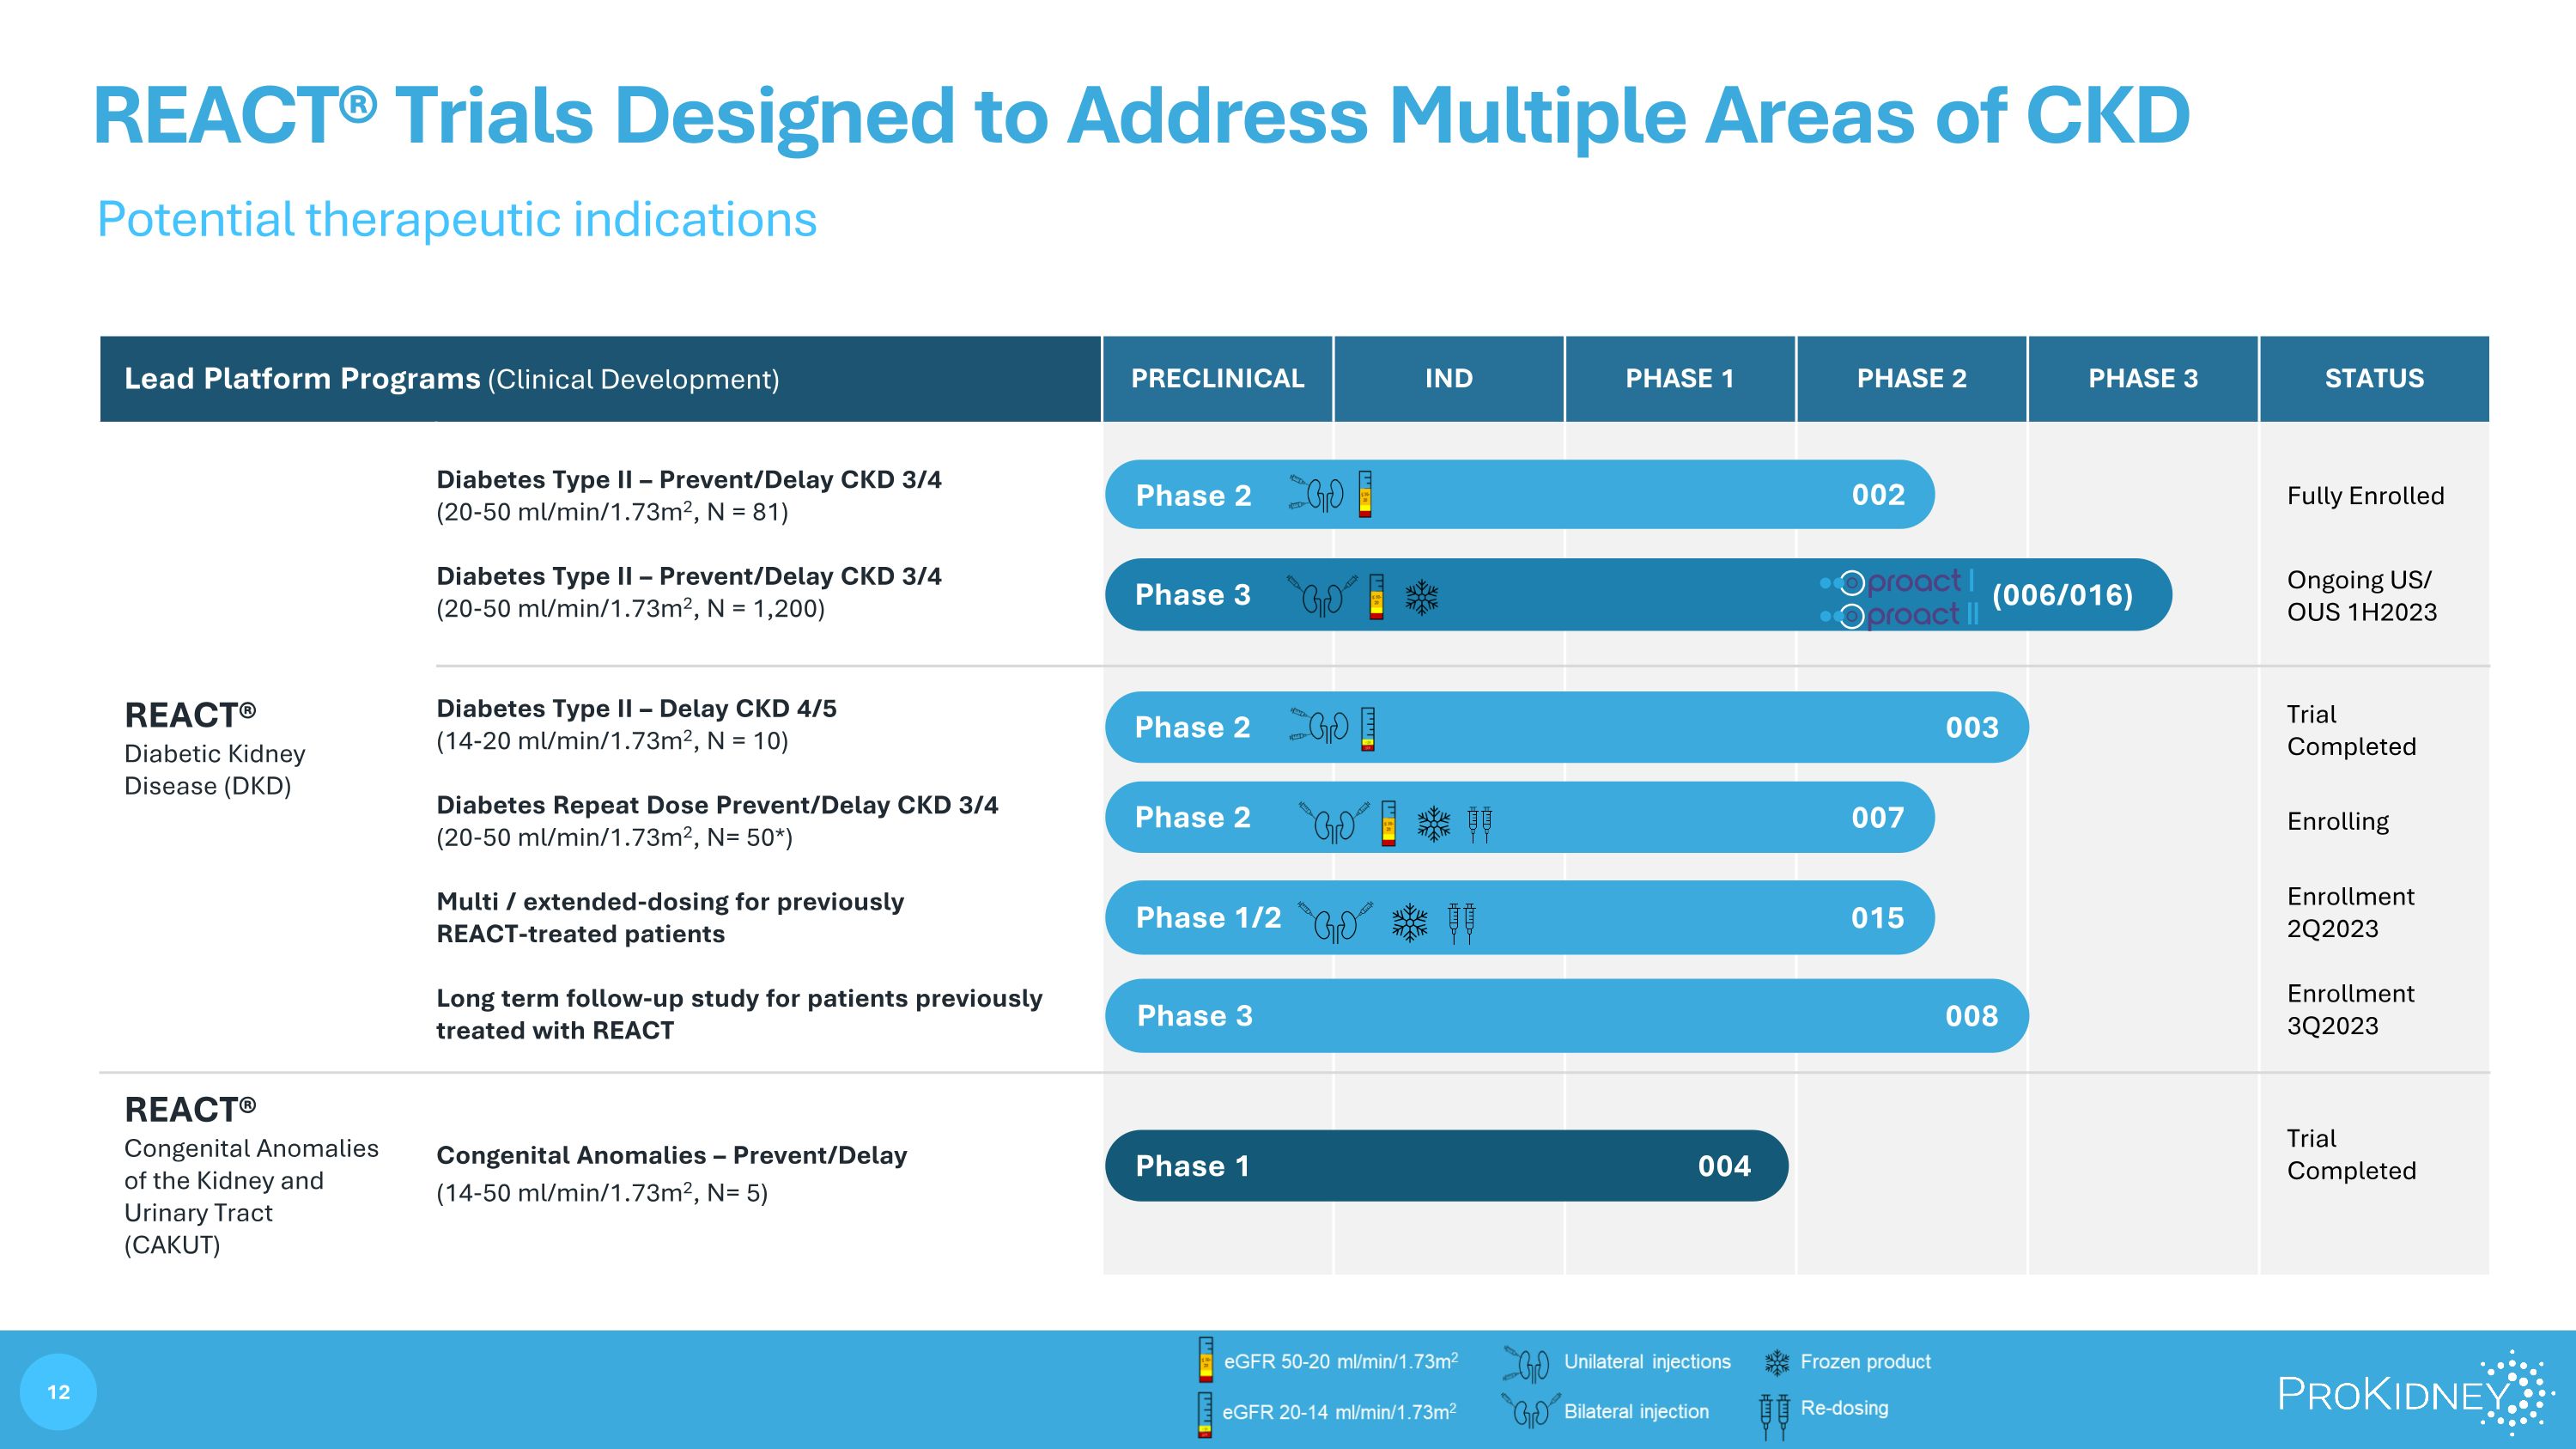Image resolution: width=2576 pixels, height=1449 pixels.
Task: Click the Lead Platform Programs header
Action: (600, 378)
